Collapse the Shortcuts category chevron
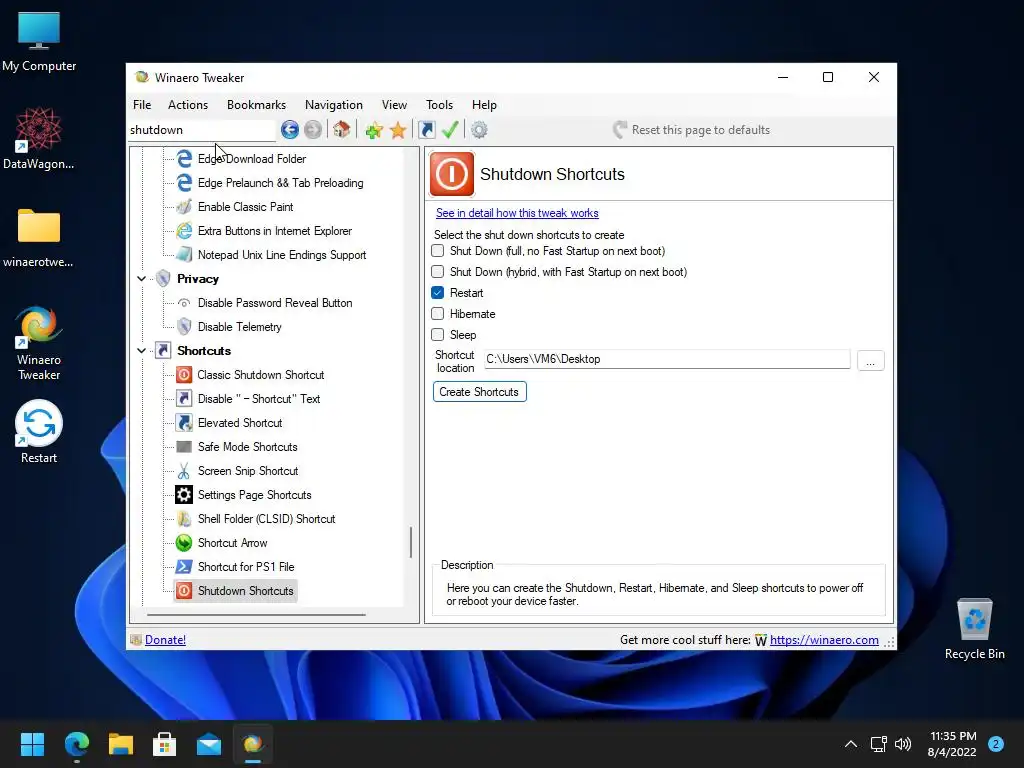The width and height of the screenshot is (1024, 768). point(141,351)
